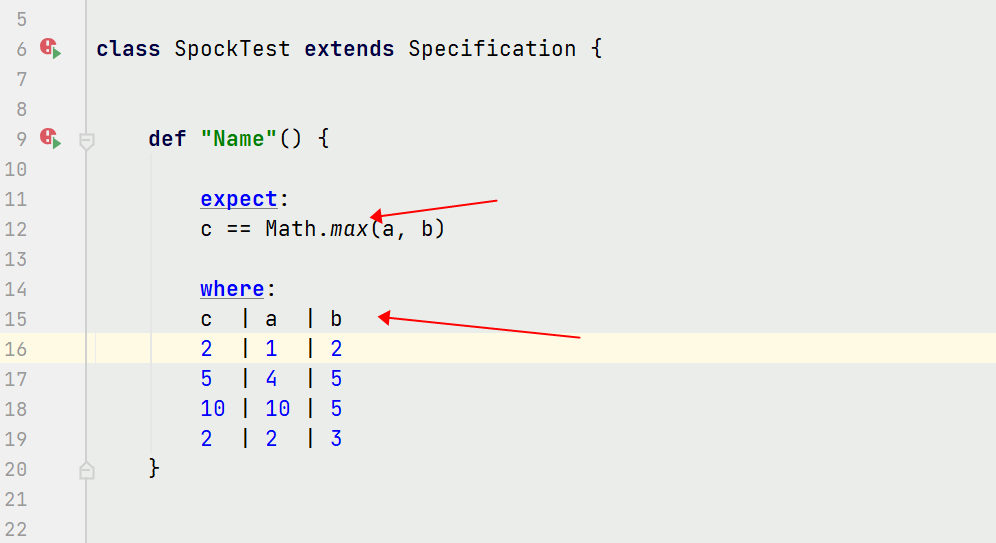Click line number 12 in gutter

(x=16, y=229)
